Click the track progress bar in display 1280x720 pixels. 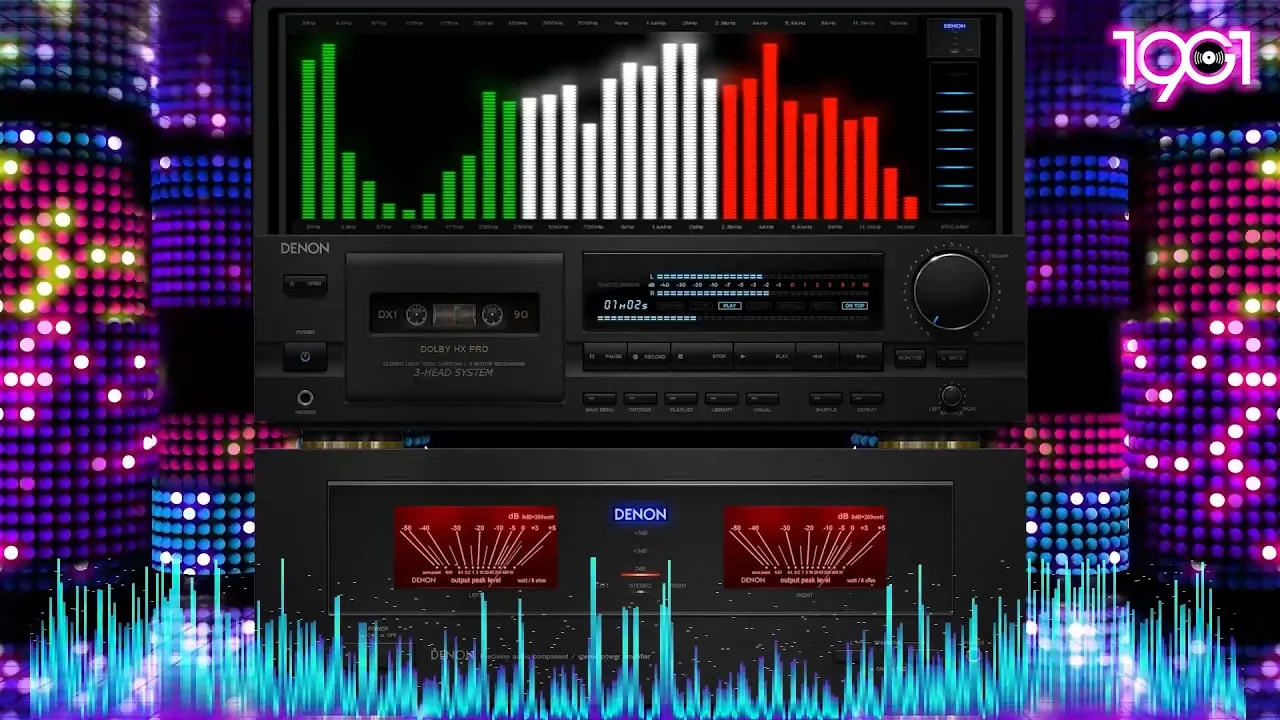[733, 319]
